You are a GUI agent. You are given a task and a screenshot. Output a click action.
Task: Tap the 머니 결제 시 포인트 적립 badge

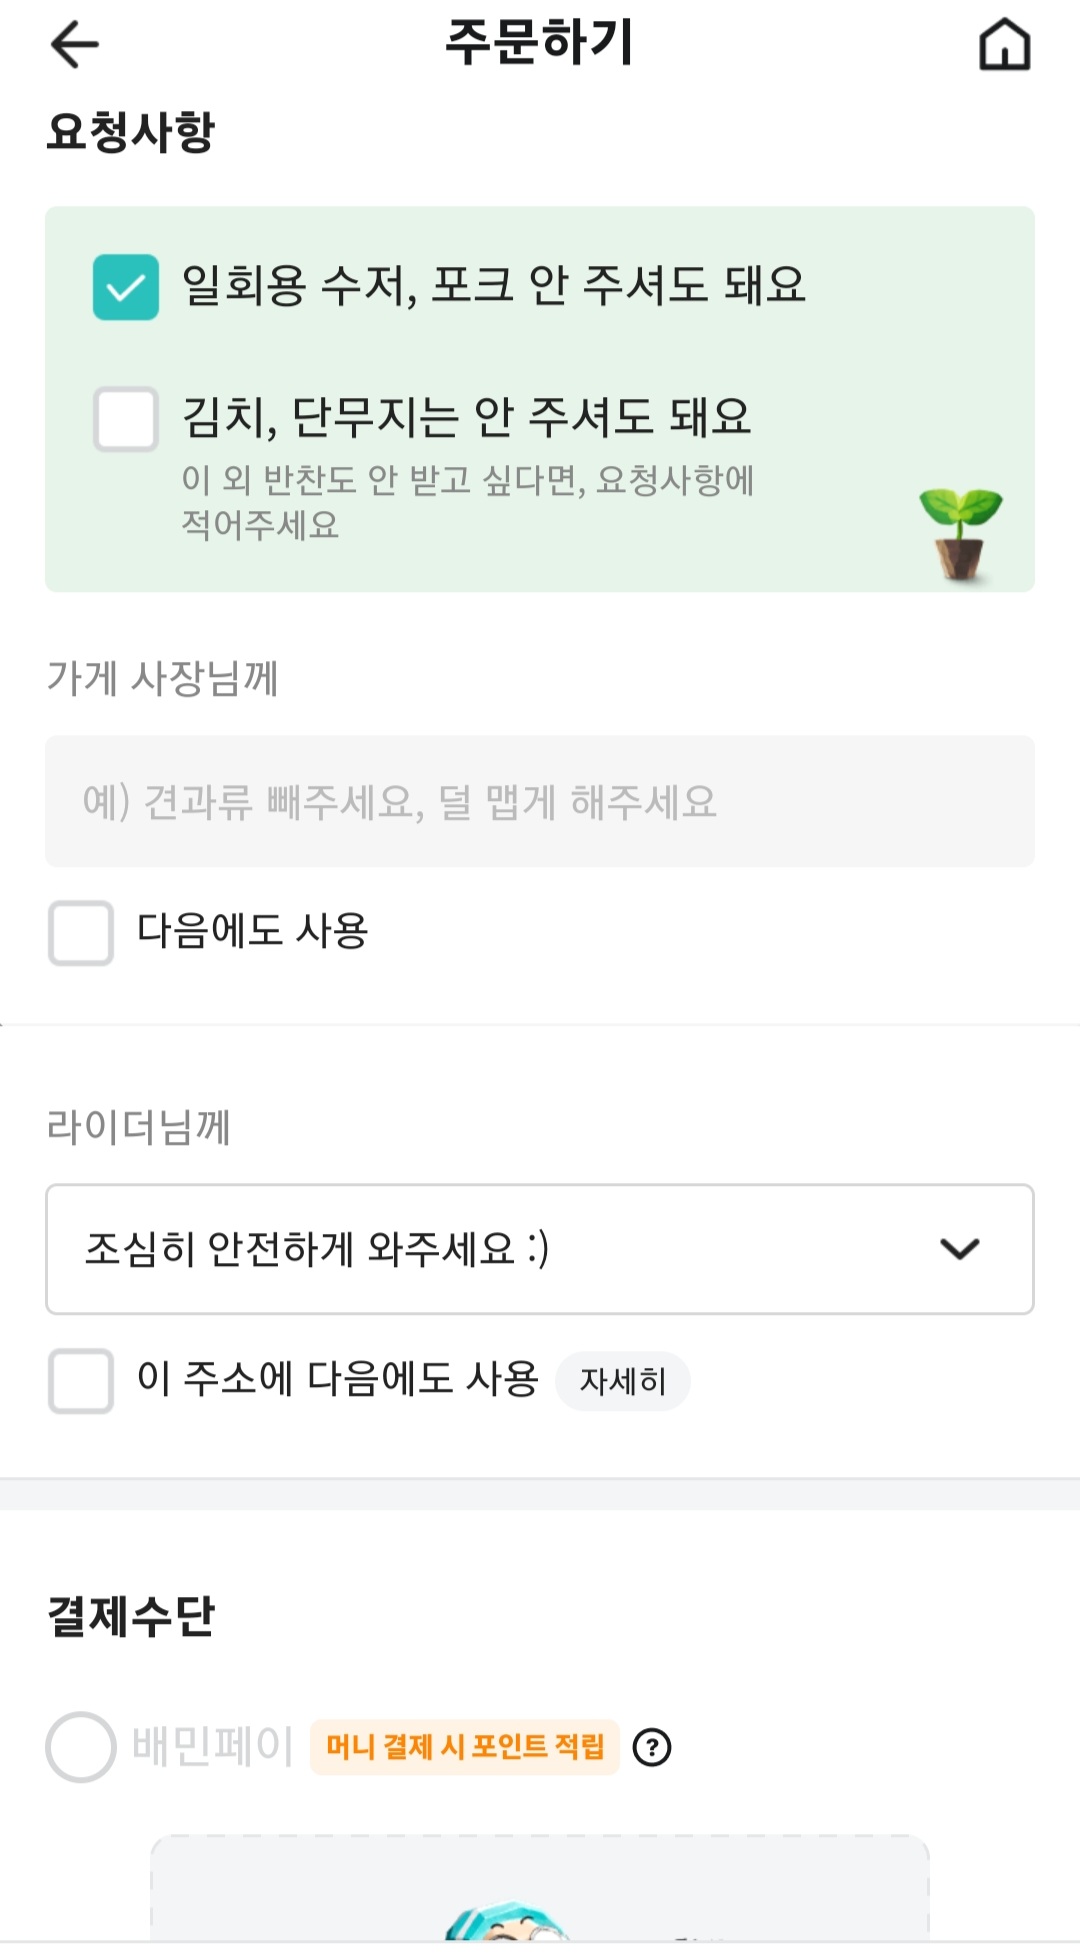[x=465, y=1747]
